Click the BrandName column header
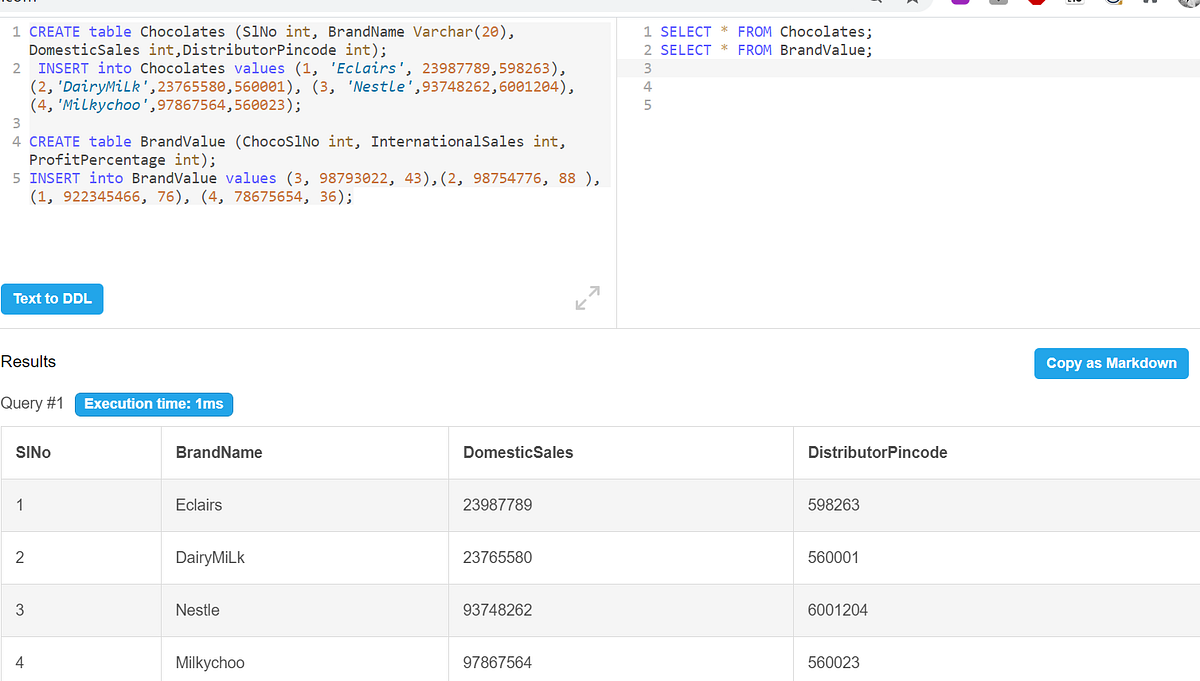This screenshot has width=1200, height=681. [x=219, y=452]
